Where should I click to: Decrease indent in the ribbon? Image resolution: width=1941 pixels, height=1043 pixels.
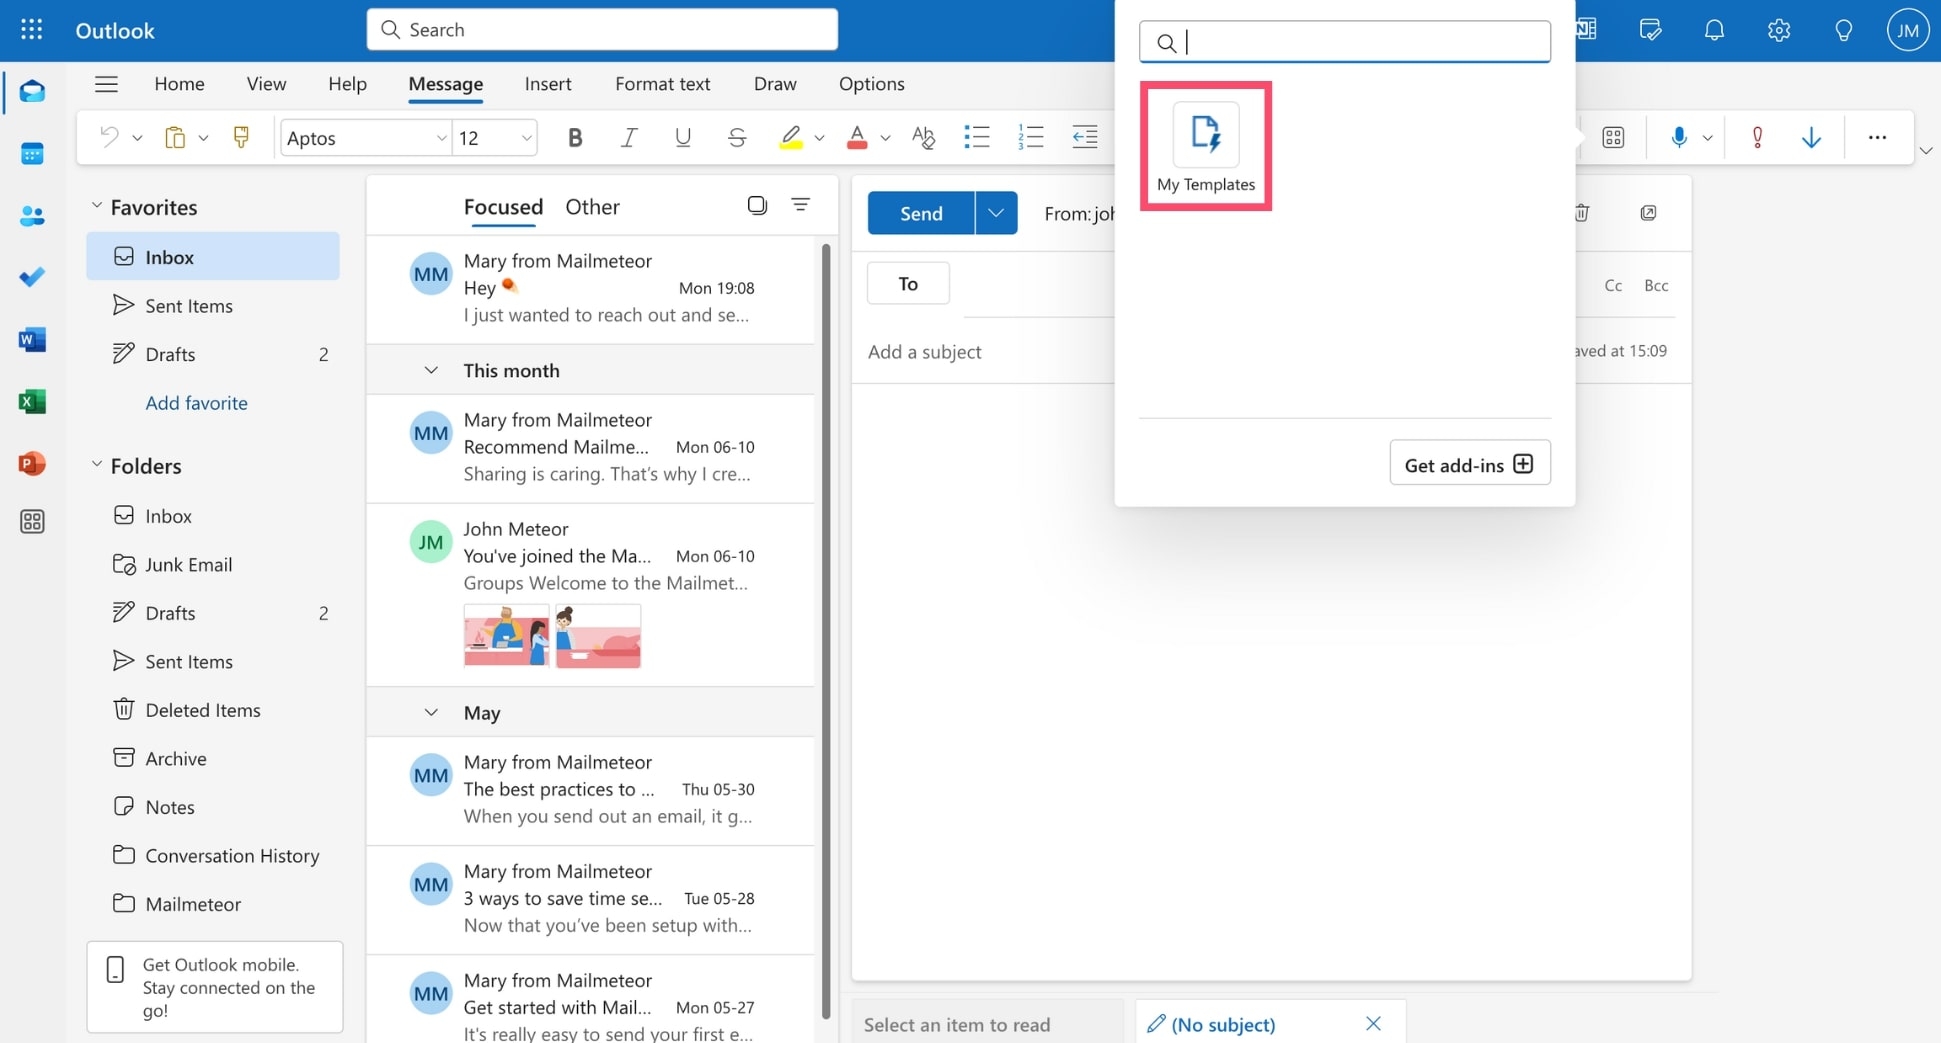(1085, 137)
